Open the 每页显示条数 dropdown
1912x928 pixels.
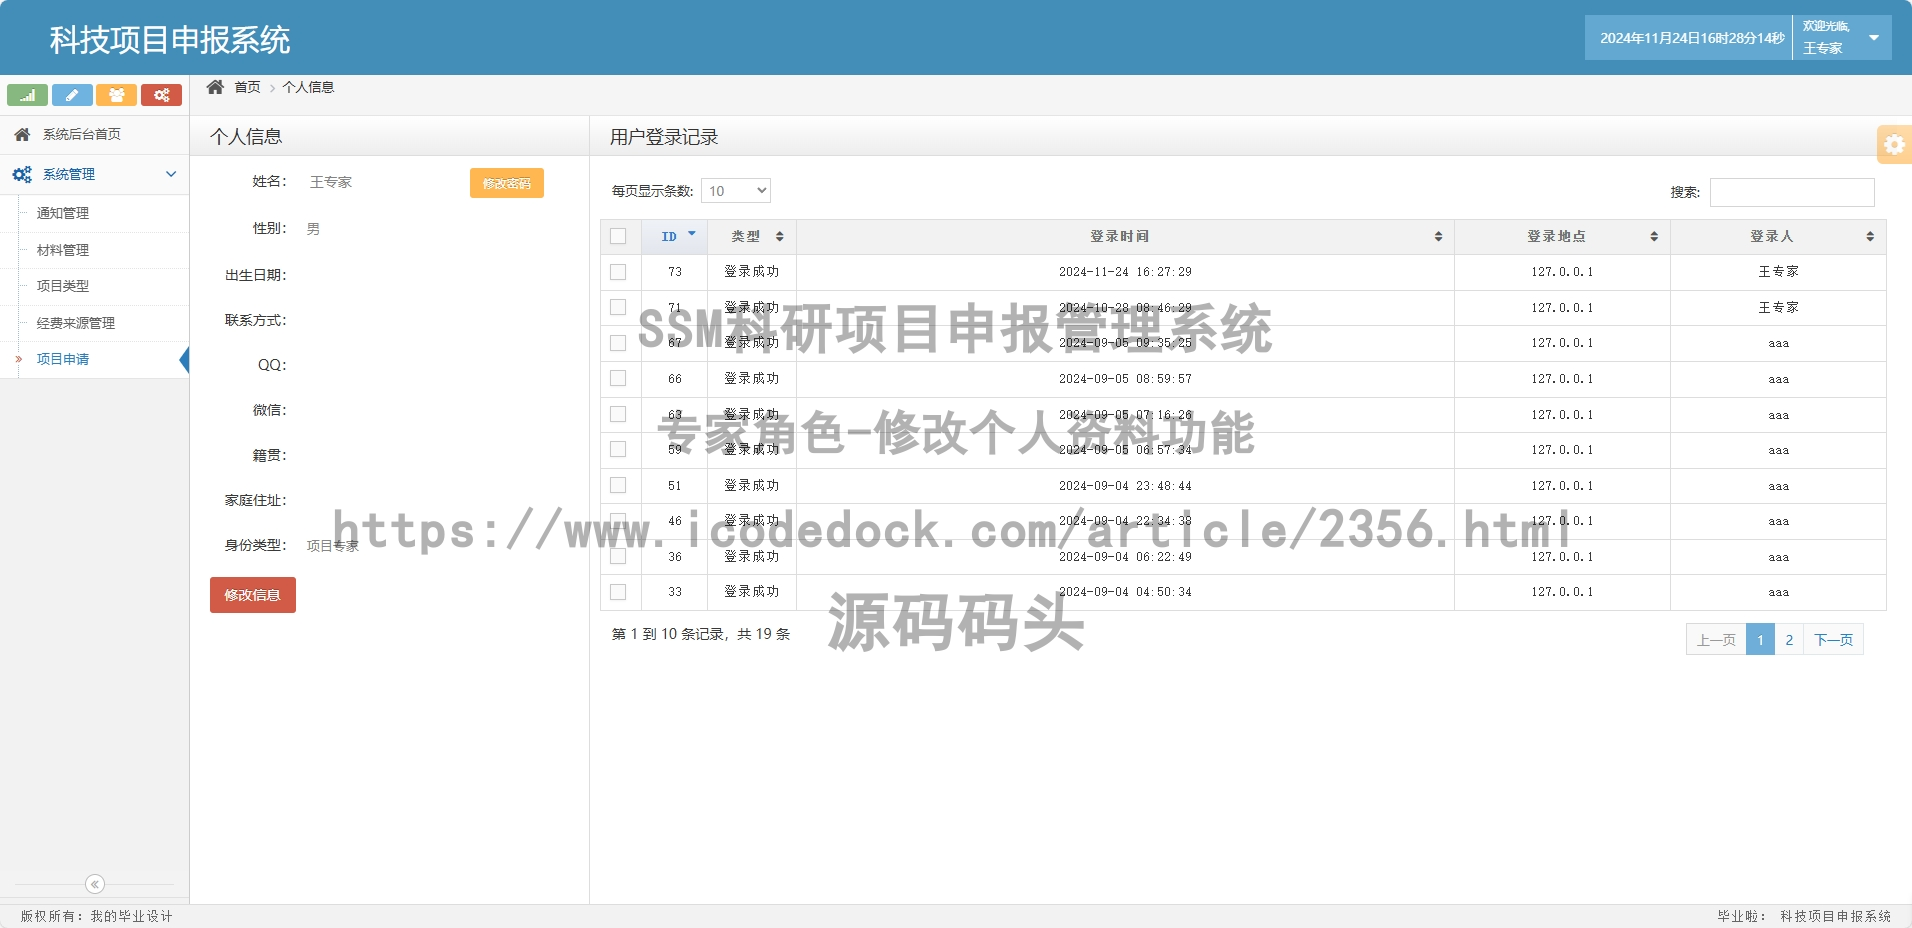(736, 191)
